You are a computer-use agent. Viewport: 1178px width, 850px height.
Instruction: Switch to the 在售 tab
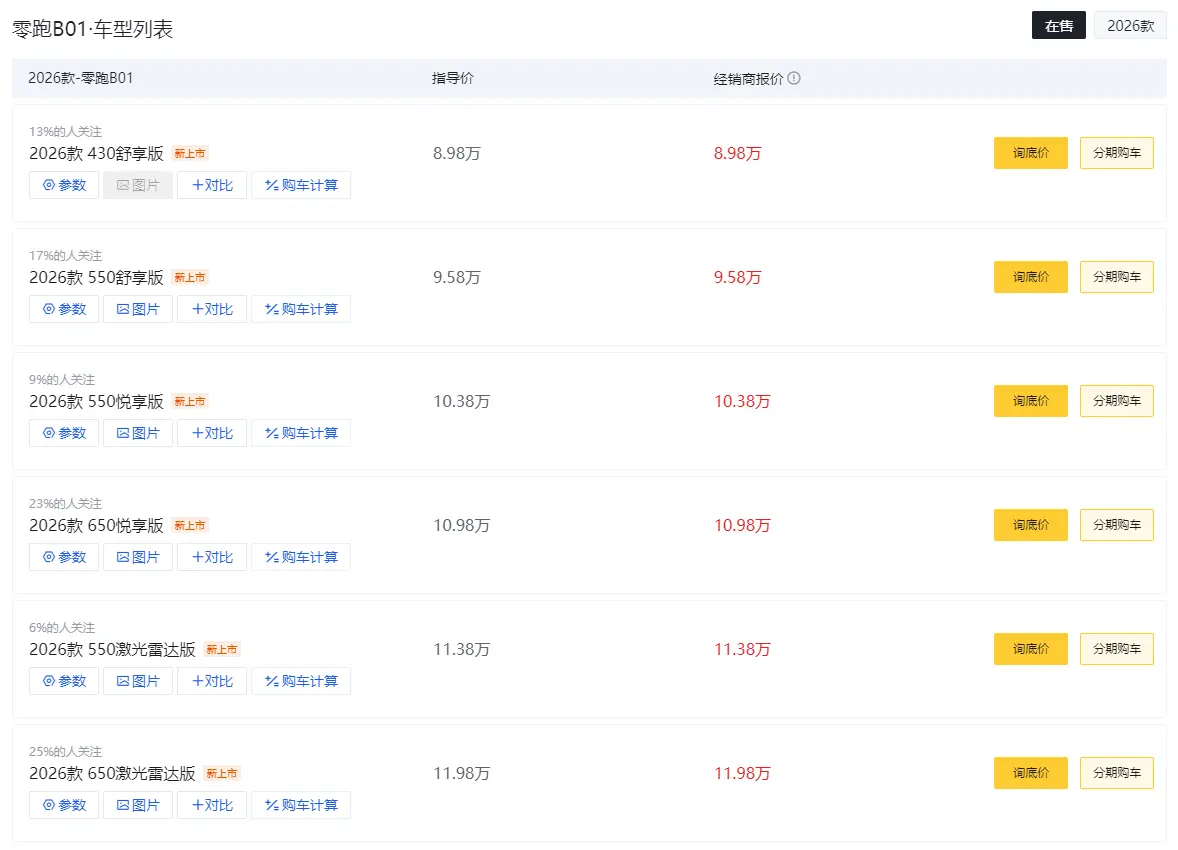point(1058,25)
